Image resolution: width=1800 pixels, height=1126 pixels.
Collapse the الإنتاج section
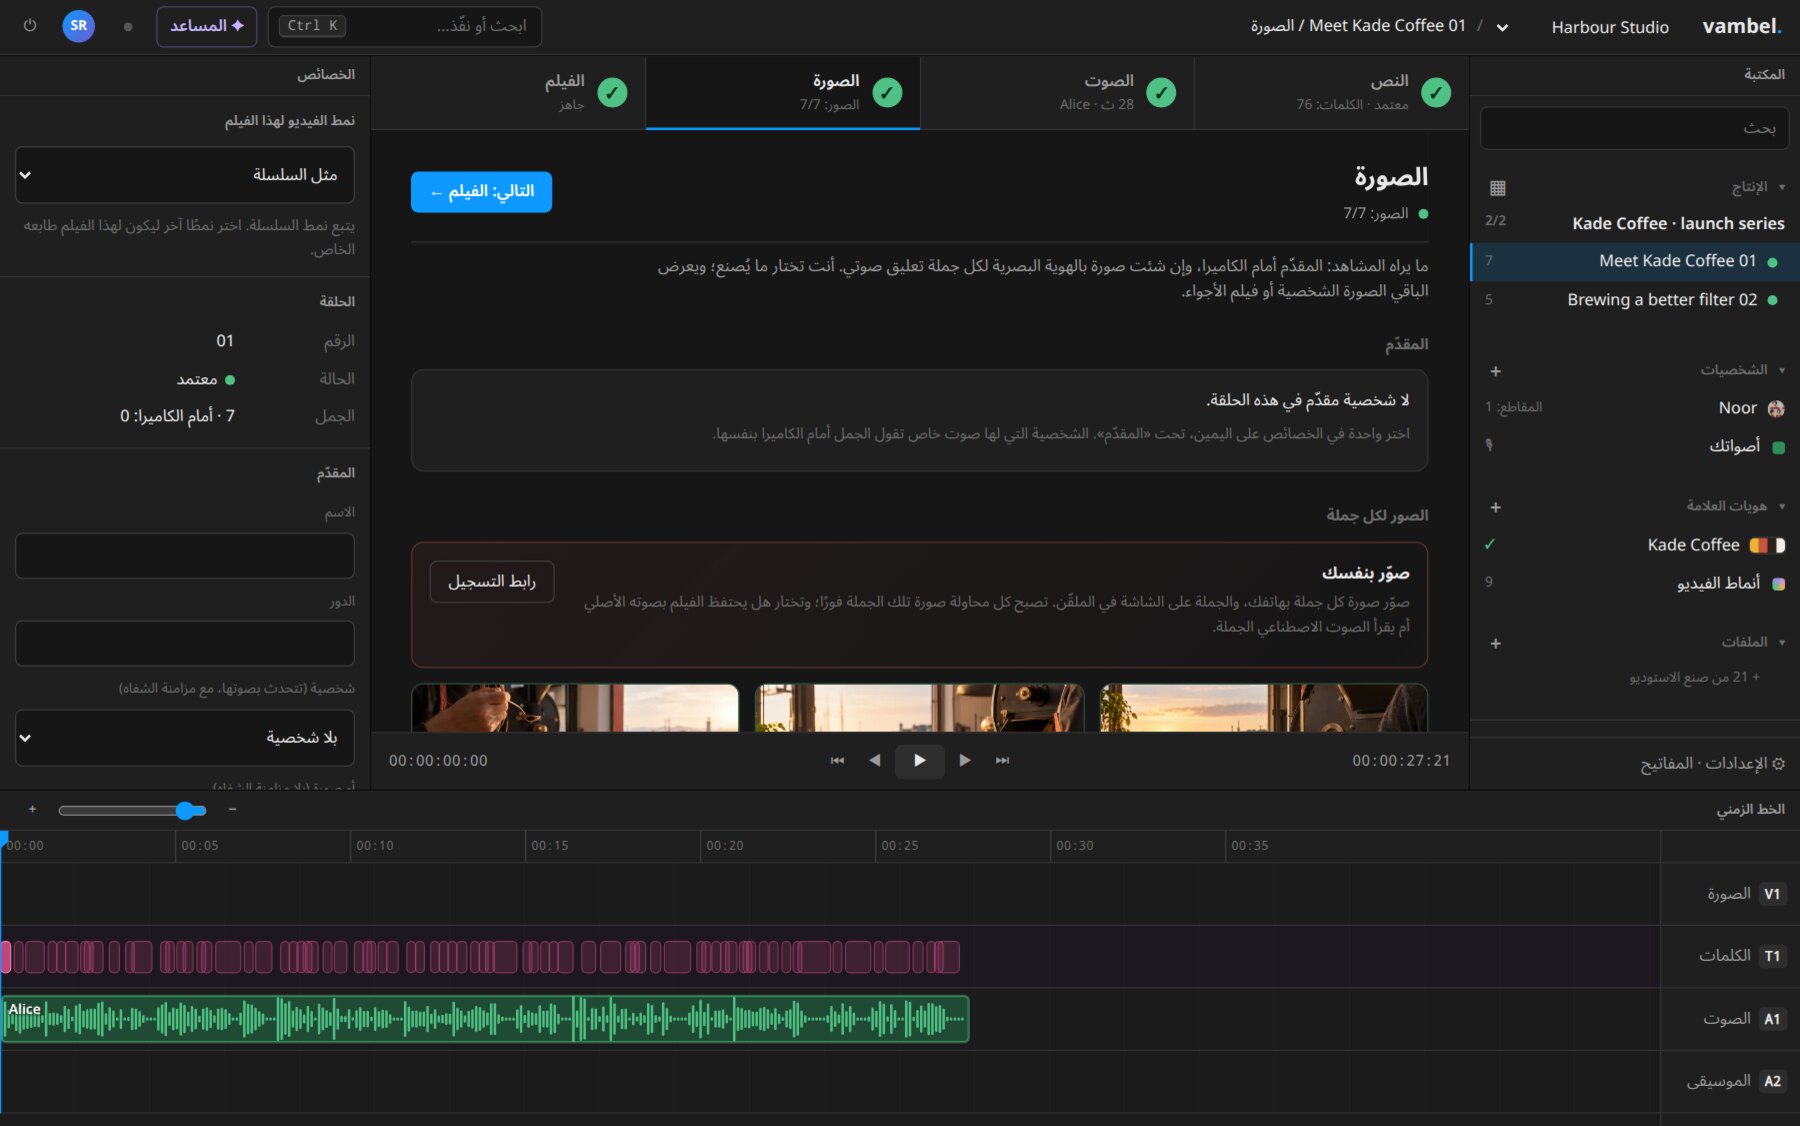point(1758,187)
